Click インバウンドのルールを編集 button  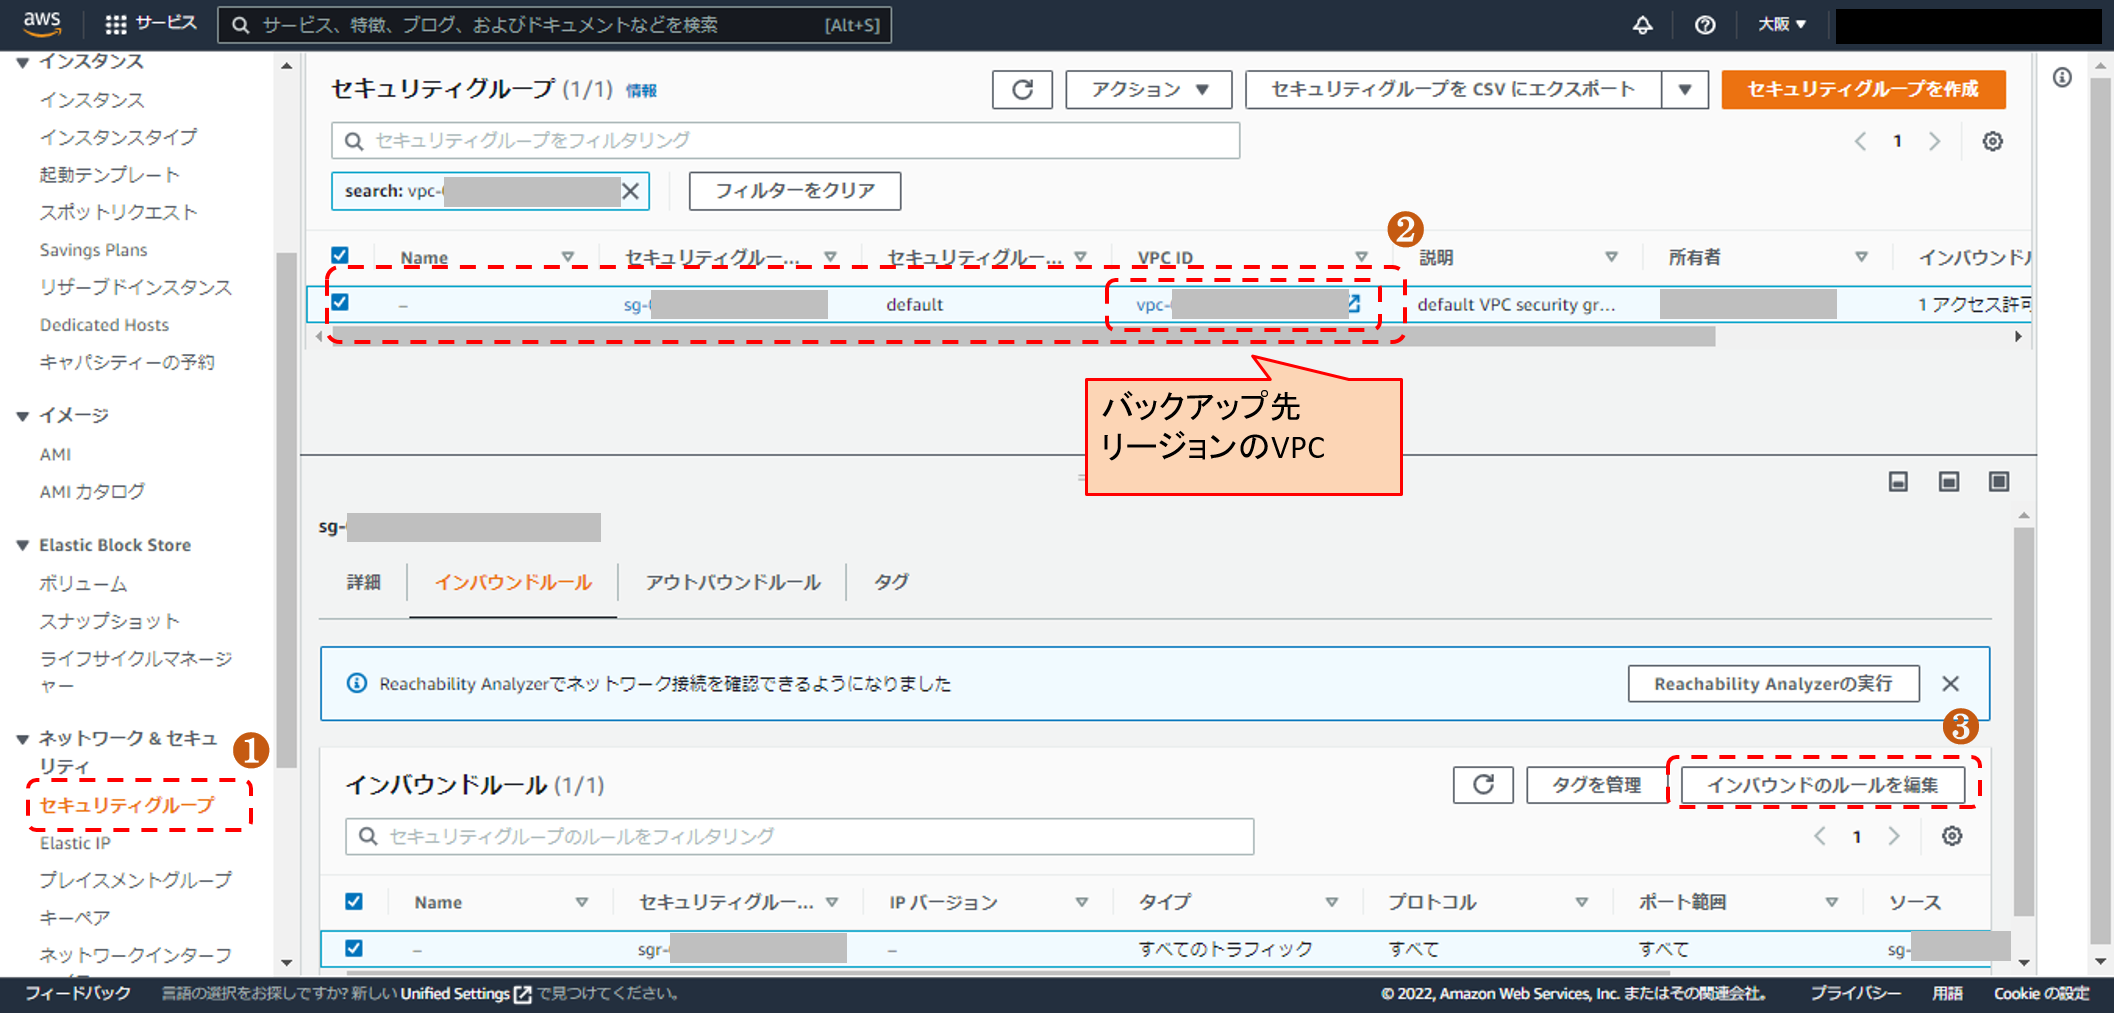(x=1821, y=785)
